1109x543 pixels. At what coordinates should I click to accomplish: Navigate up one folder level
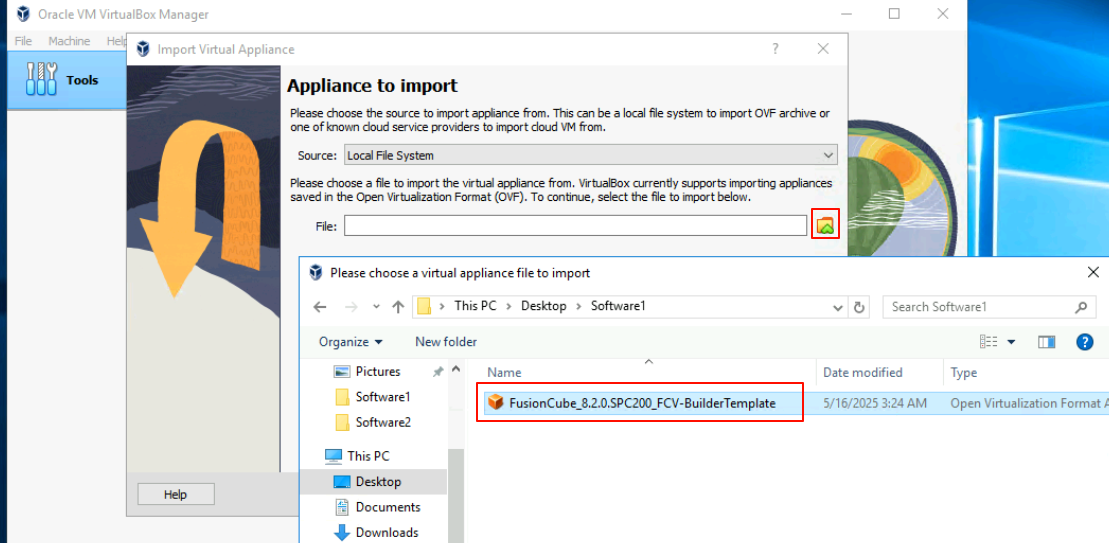[x=398, y=307]
